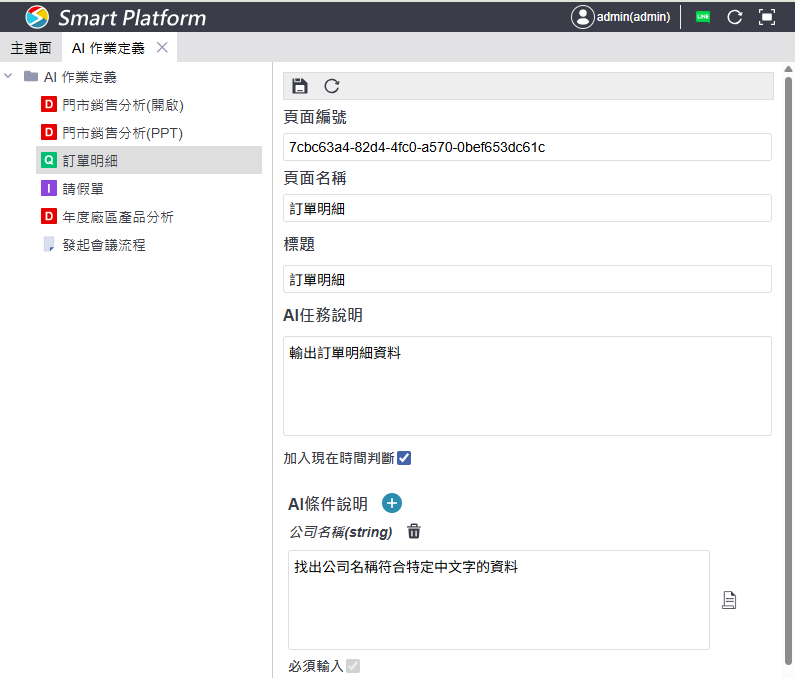Toggle fullscreen with the header icon
Screen dimensions: 795x678
767,17
